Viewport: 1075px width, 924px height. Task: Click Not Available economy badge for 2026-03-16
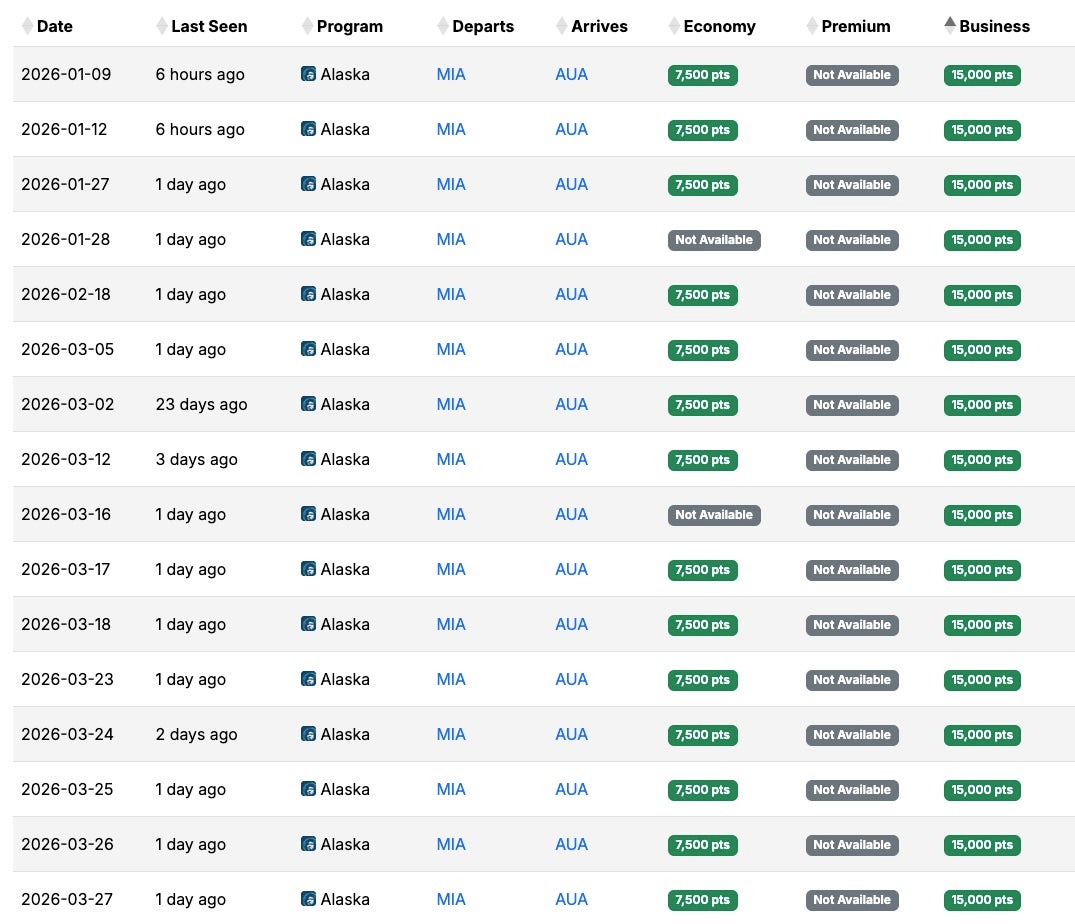coord(713,515)
